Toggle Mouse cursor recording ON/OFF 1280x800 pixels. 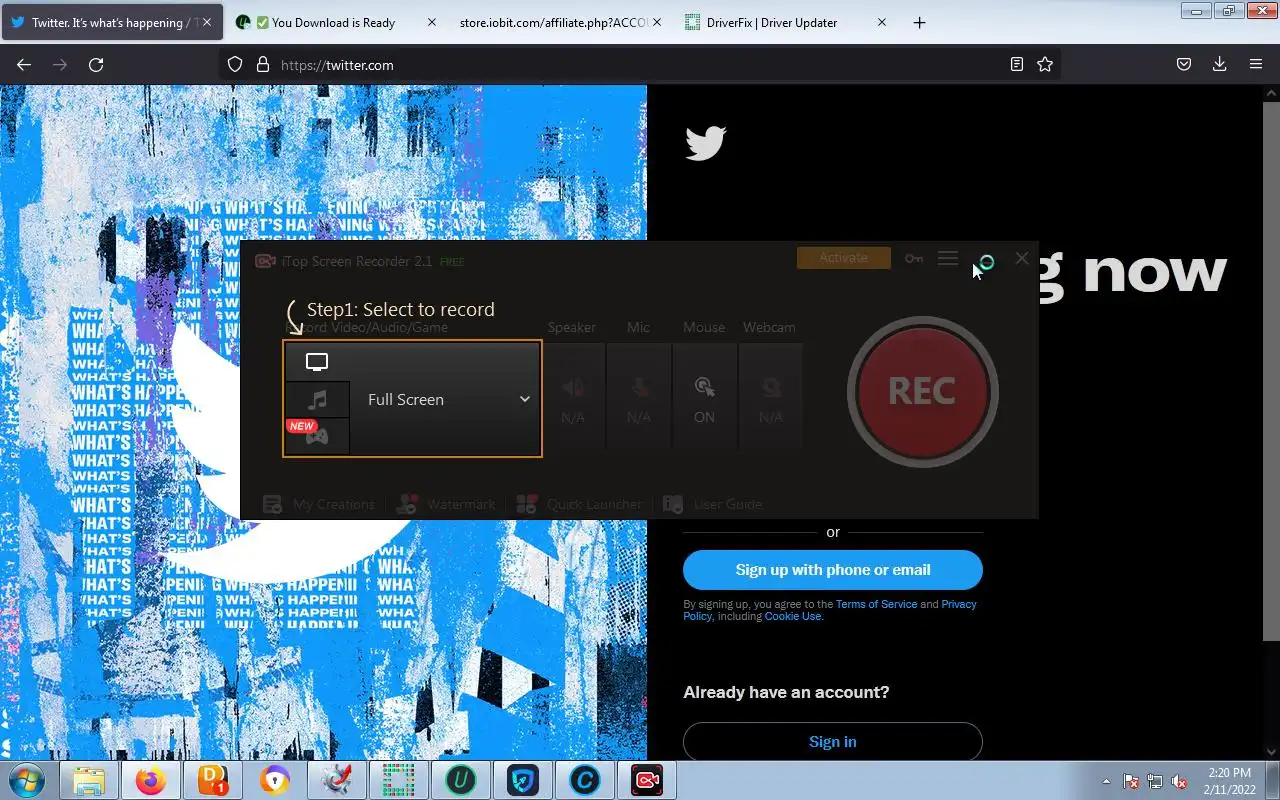coord(704,396)
